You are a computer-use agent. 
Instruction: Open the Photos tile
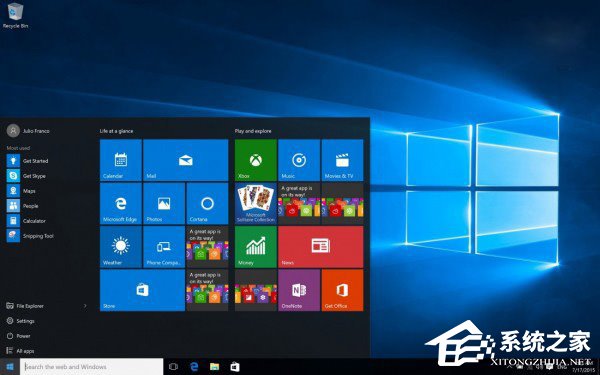pos(164,203)
